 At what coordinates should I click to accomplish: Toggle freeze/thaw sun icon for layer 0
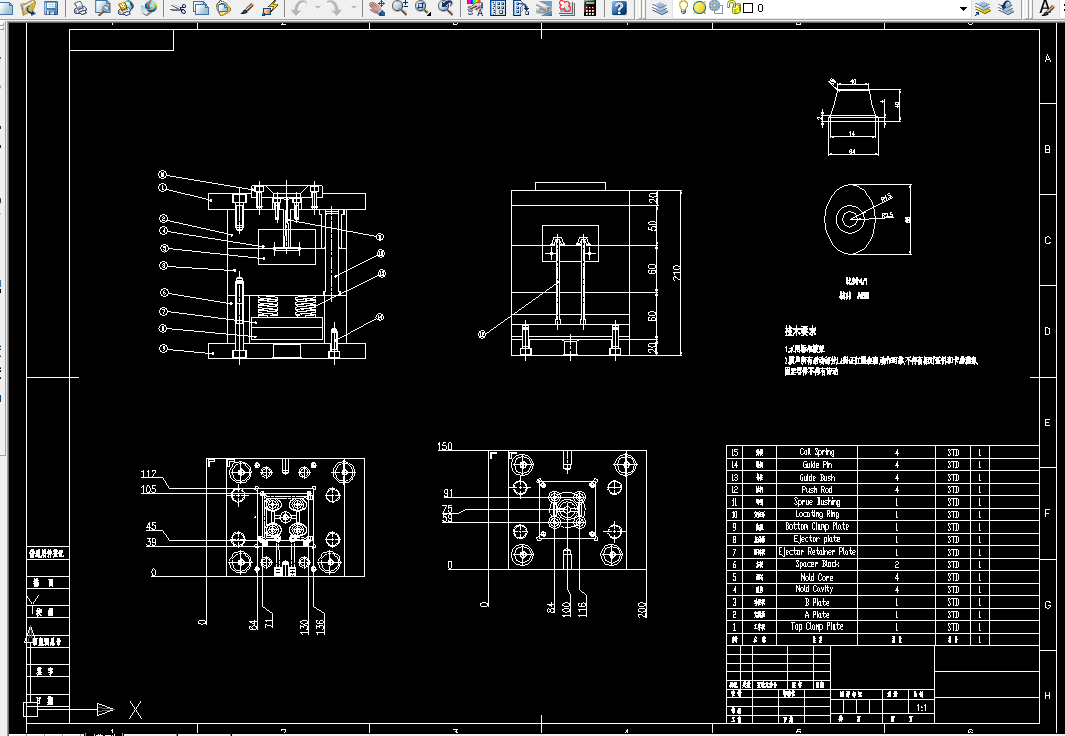point(699,7)
